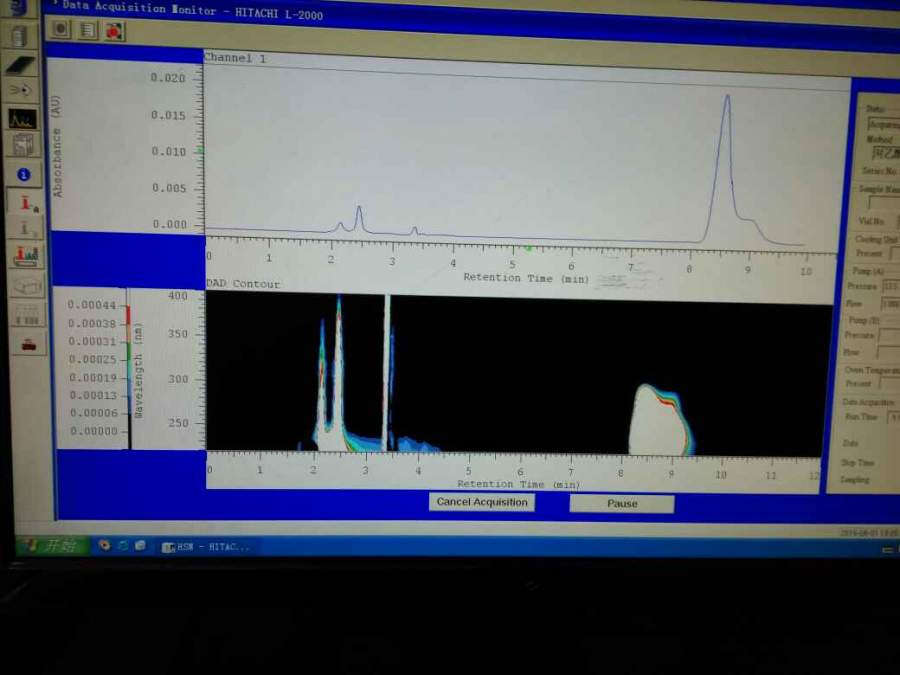
Task: Click the gray report sheets sidebar icon
Action: coord(24,146)
